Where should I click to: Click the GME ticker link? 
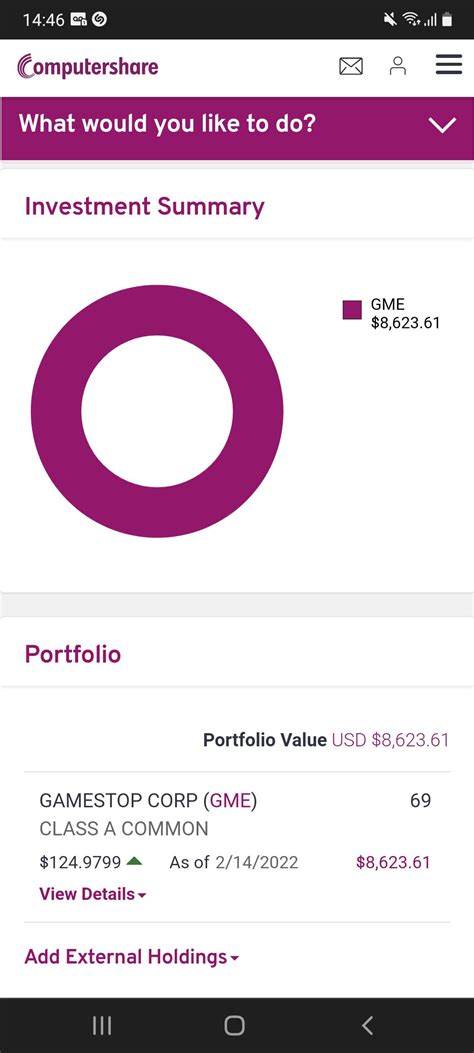coord(231,800)
